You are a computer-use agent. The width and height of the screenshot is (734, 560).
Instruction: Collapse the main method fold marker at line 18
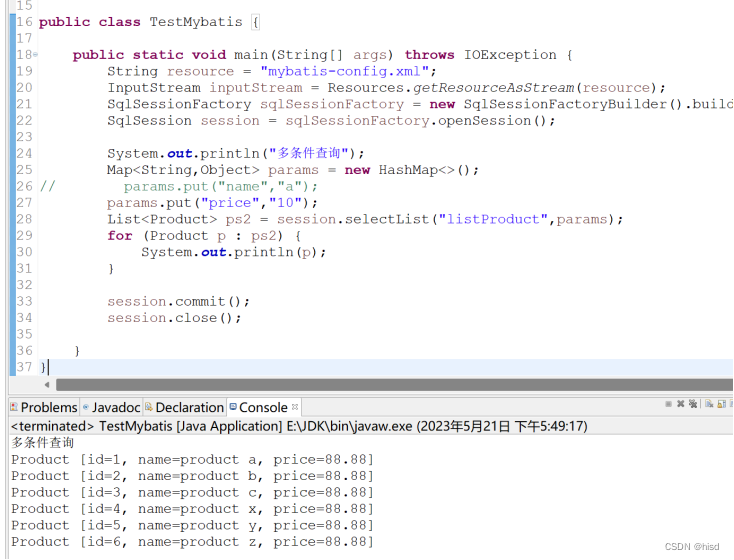[35, 55]
